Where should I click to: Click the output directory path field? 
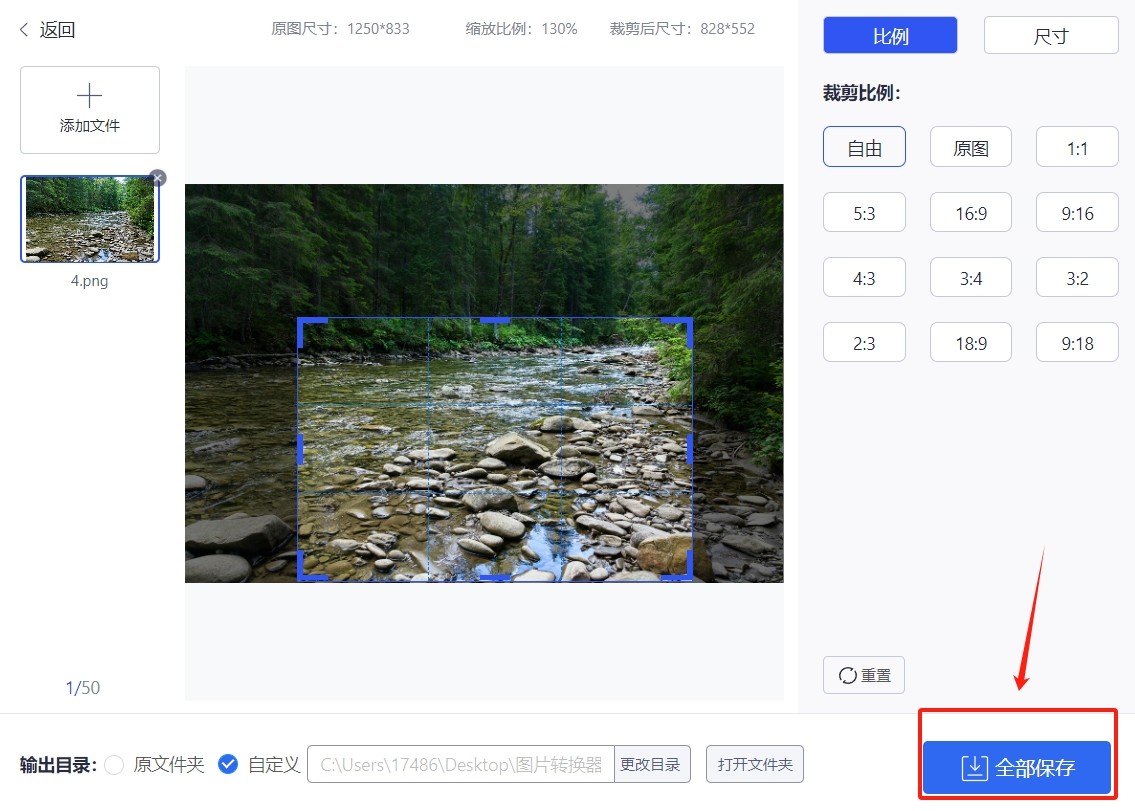click(x=461, y=765)
